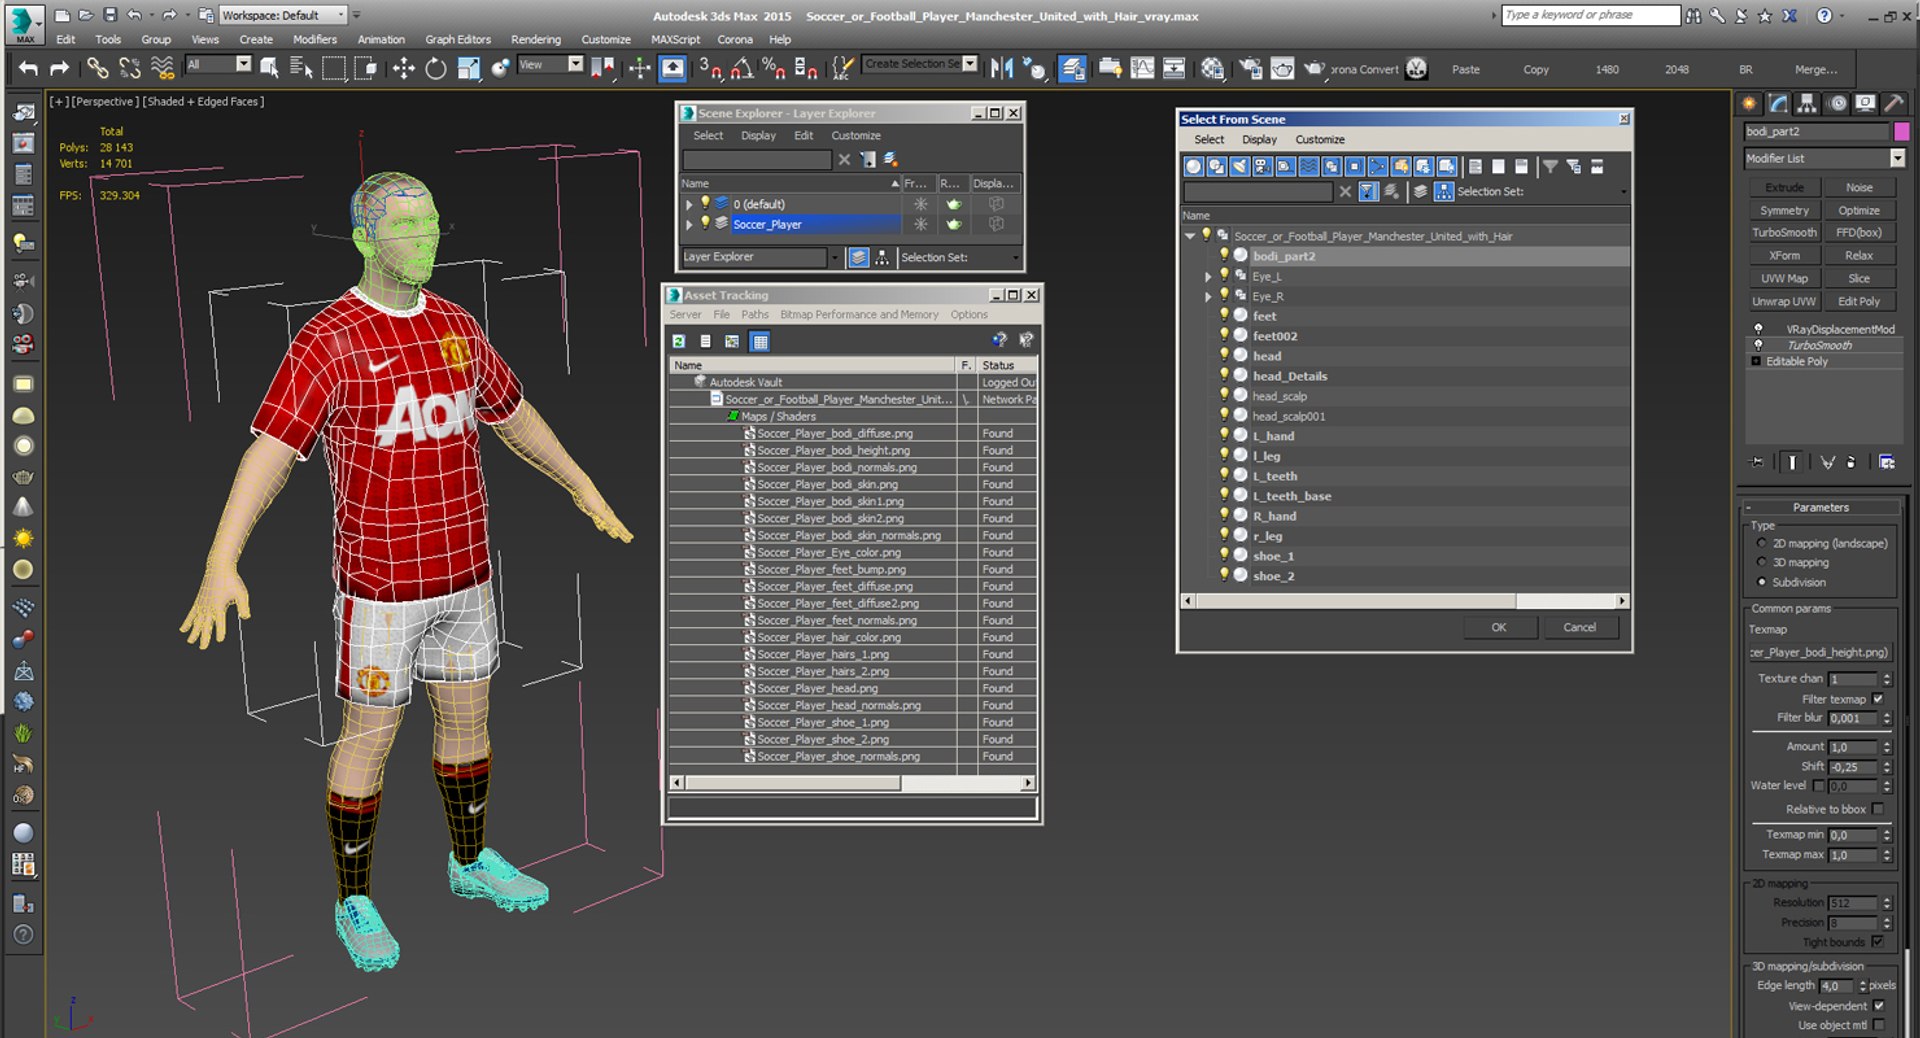Image resolution: width=1920 pixels, height=1038 pixels.
Task: Open the Display menu in Select From Scene
Action: [x=1259, y=140]
